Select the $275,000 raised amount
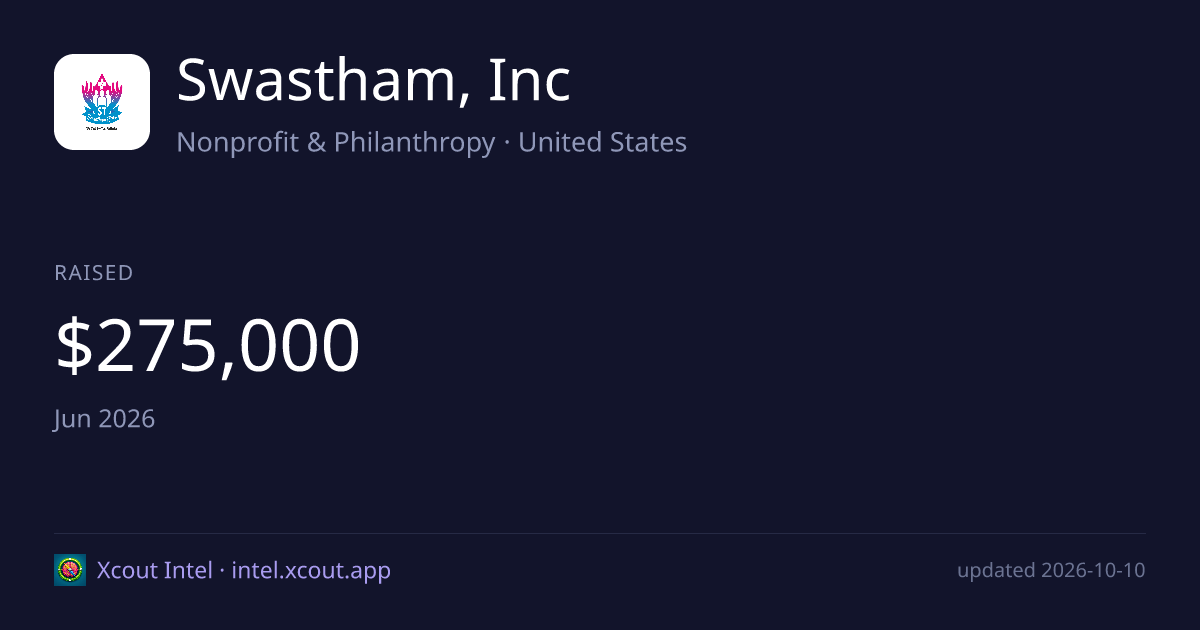Image resolution: width=1200 pixels, height=630 pixels. (x=207, y=346)
